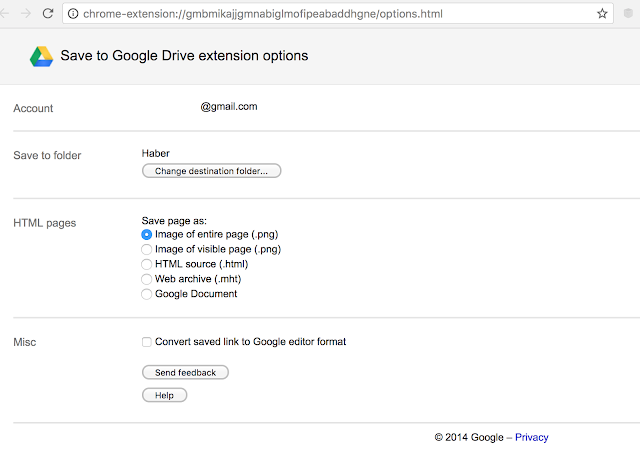
Task: Select Google Document save option
Action: point(147,294)
